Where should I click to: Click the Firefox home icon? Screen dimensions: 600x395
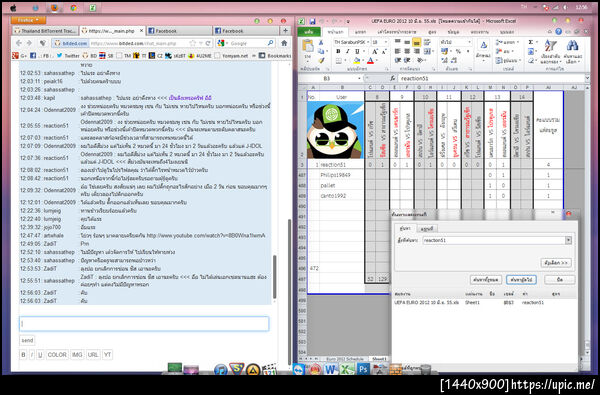coord(284,43)
